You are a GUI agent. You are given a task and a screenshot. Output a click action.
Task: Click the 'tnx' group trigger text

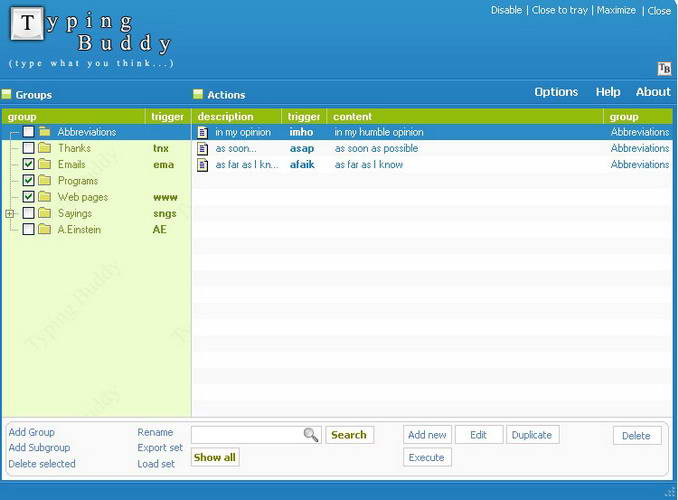[161, 148]
